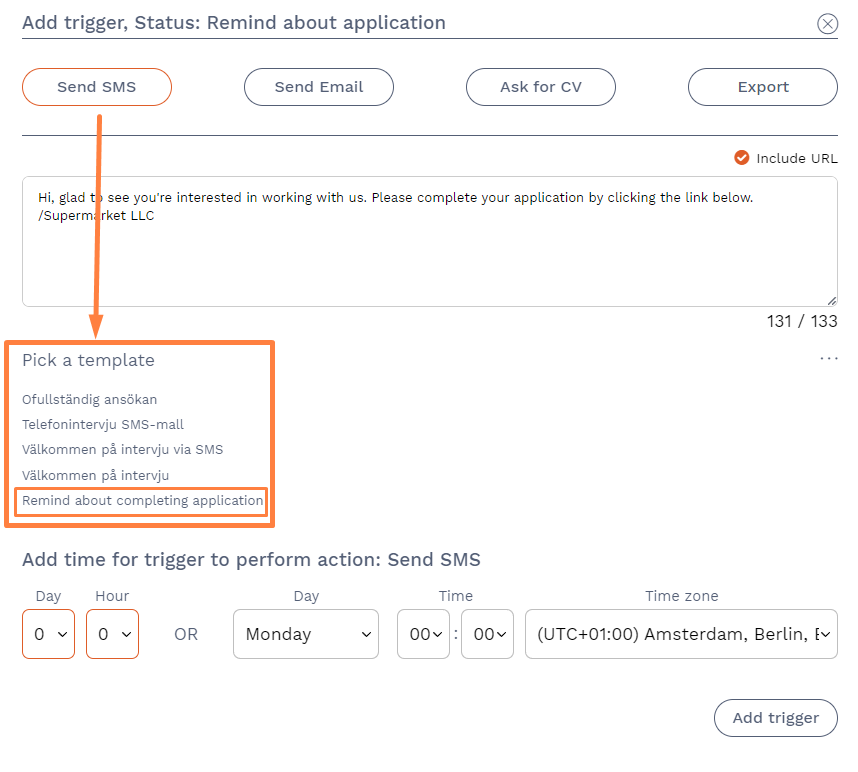
Task: Choose Välkommen på intervju via SMS template
Action: tap(123, 450)
